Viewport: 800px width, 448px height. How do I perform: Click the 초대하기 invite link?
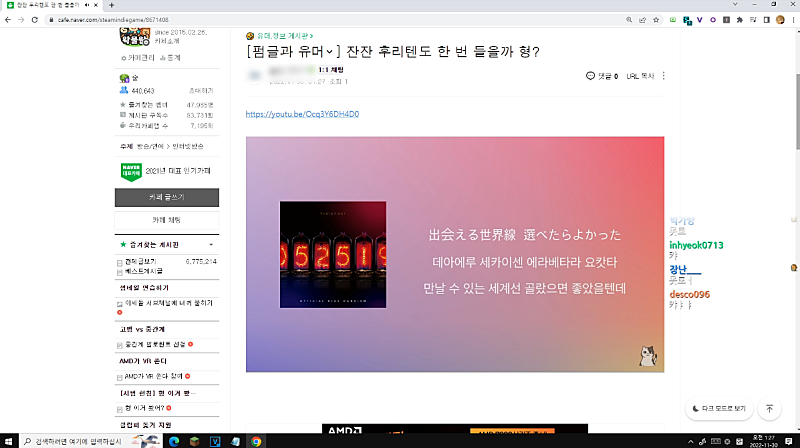coord(201,90)
